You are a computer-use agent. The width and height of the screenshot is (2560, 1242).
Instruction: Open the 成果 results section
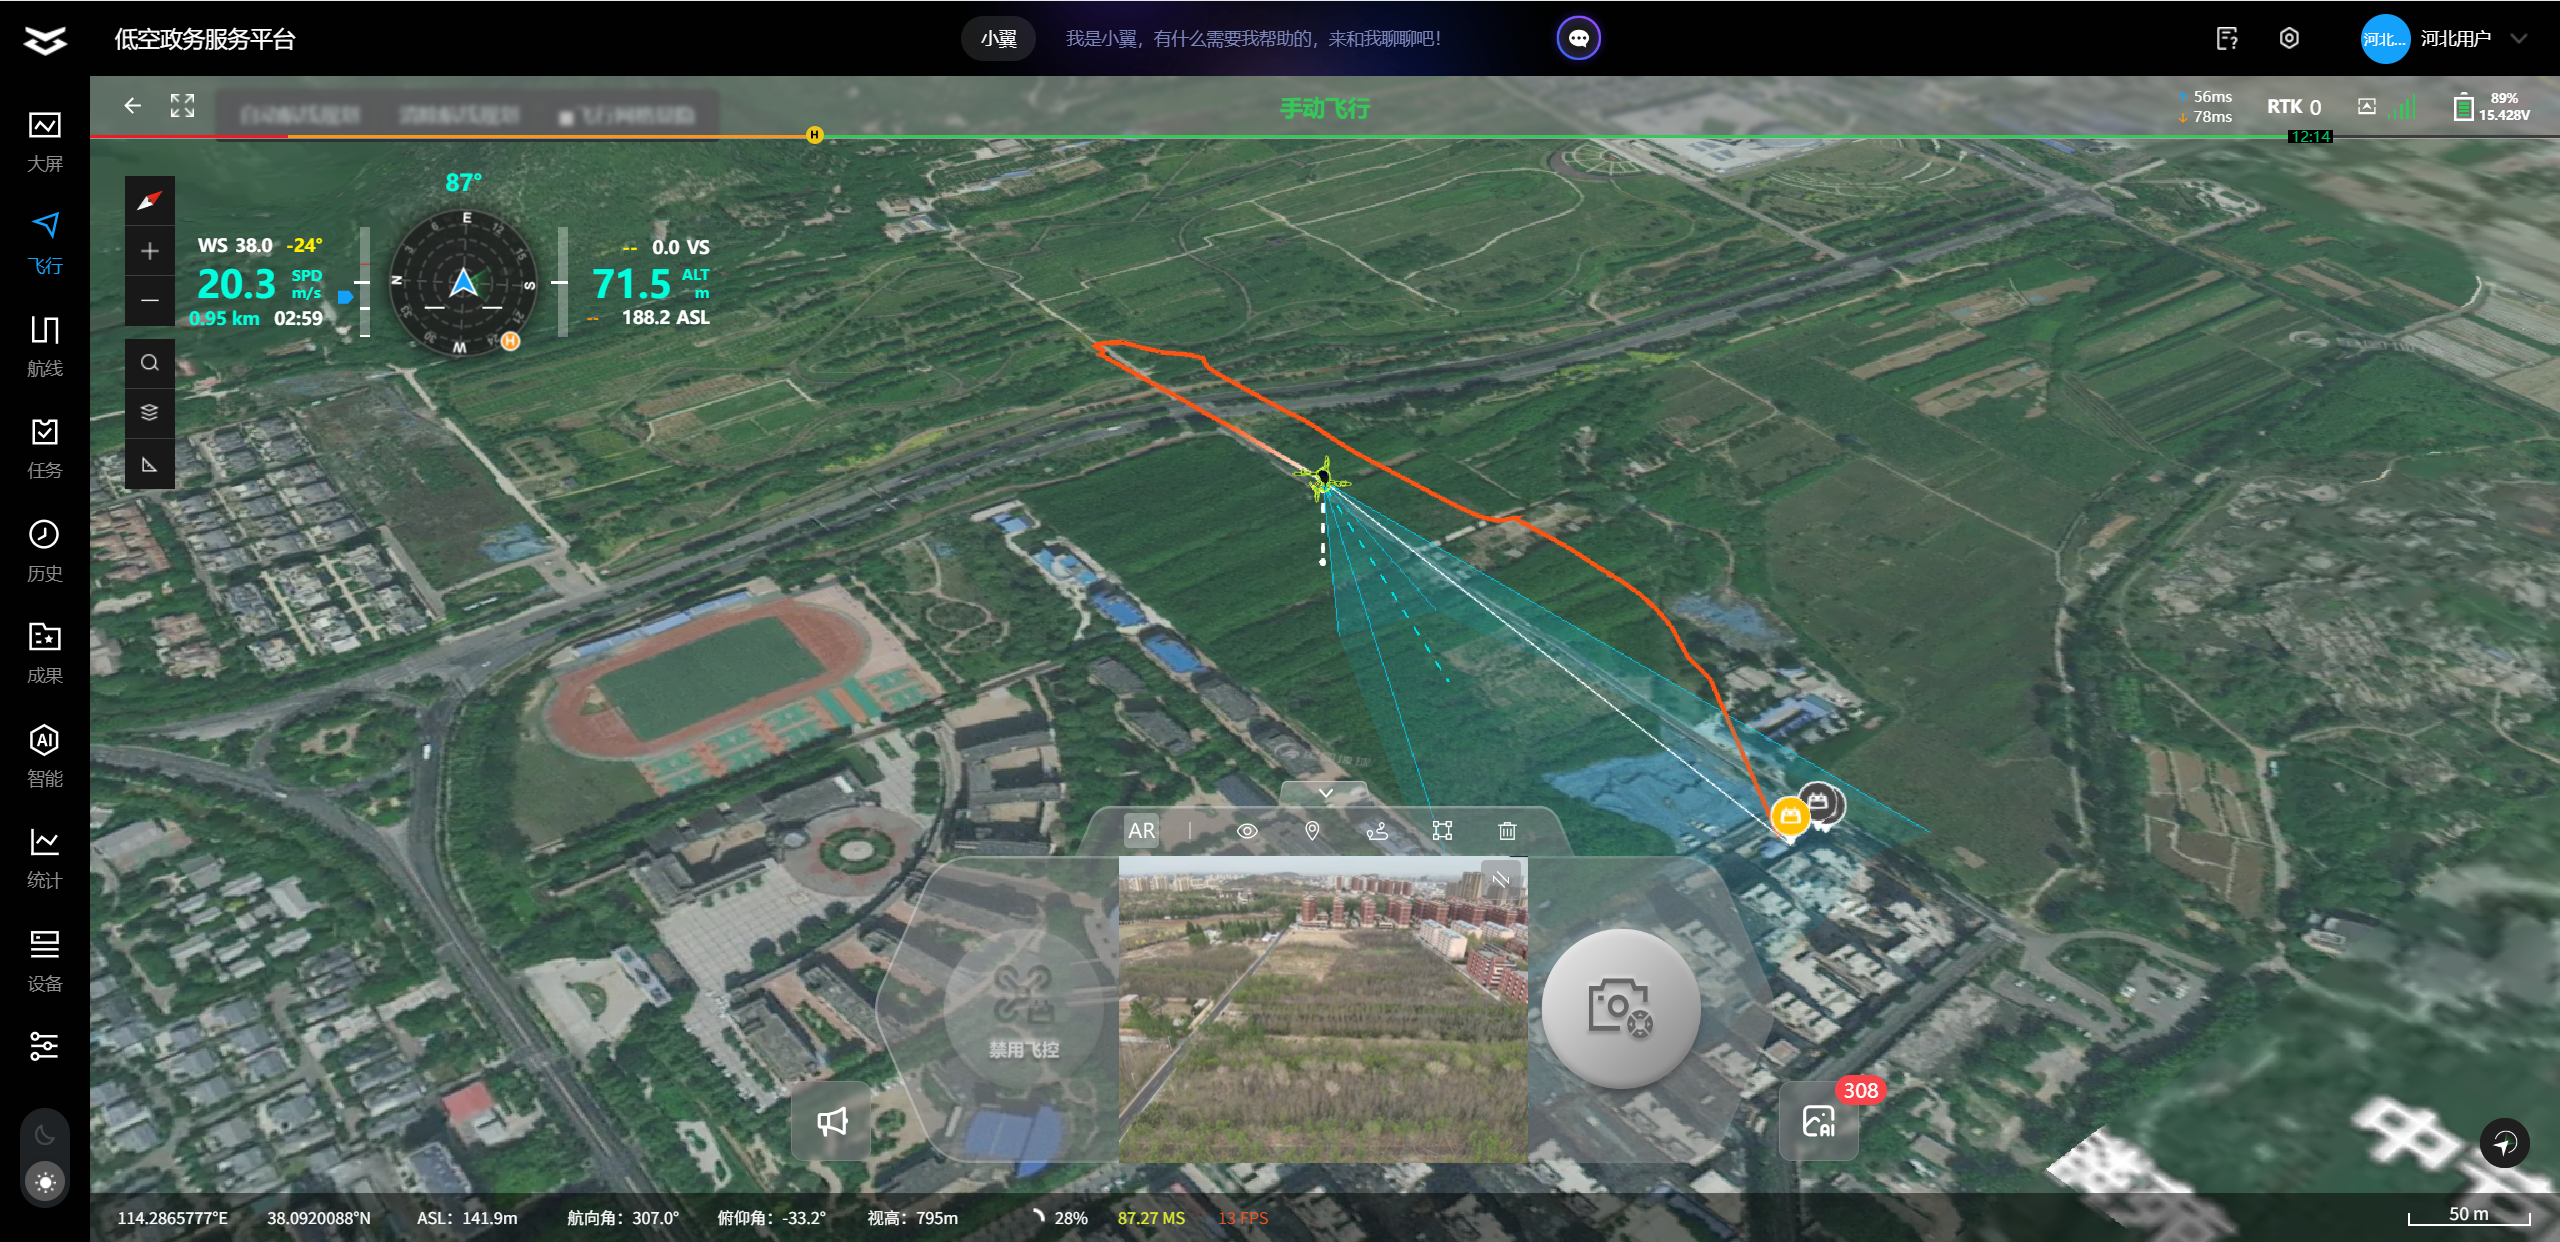pos(44,653)
